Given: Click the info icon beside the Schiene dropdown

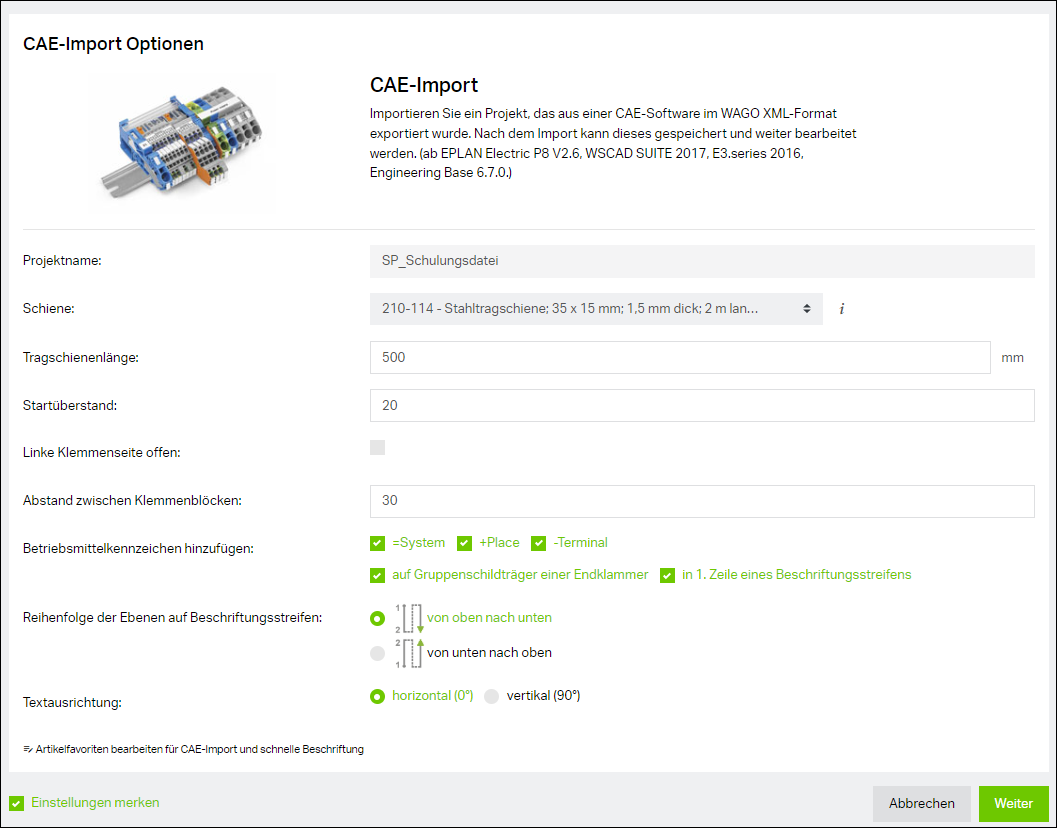Looking at the screenshot, I should click(841, 309).
